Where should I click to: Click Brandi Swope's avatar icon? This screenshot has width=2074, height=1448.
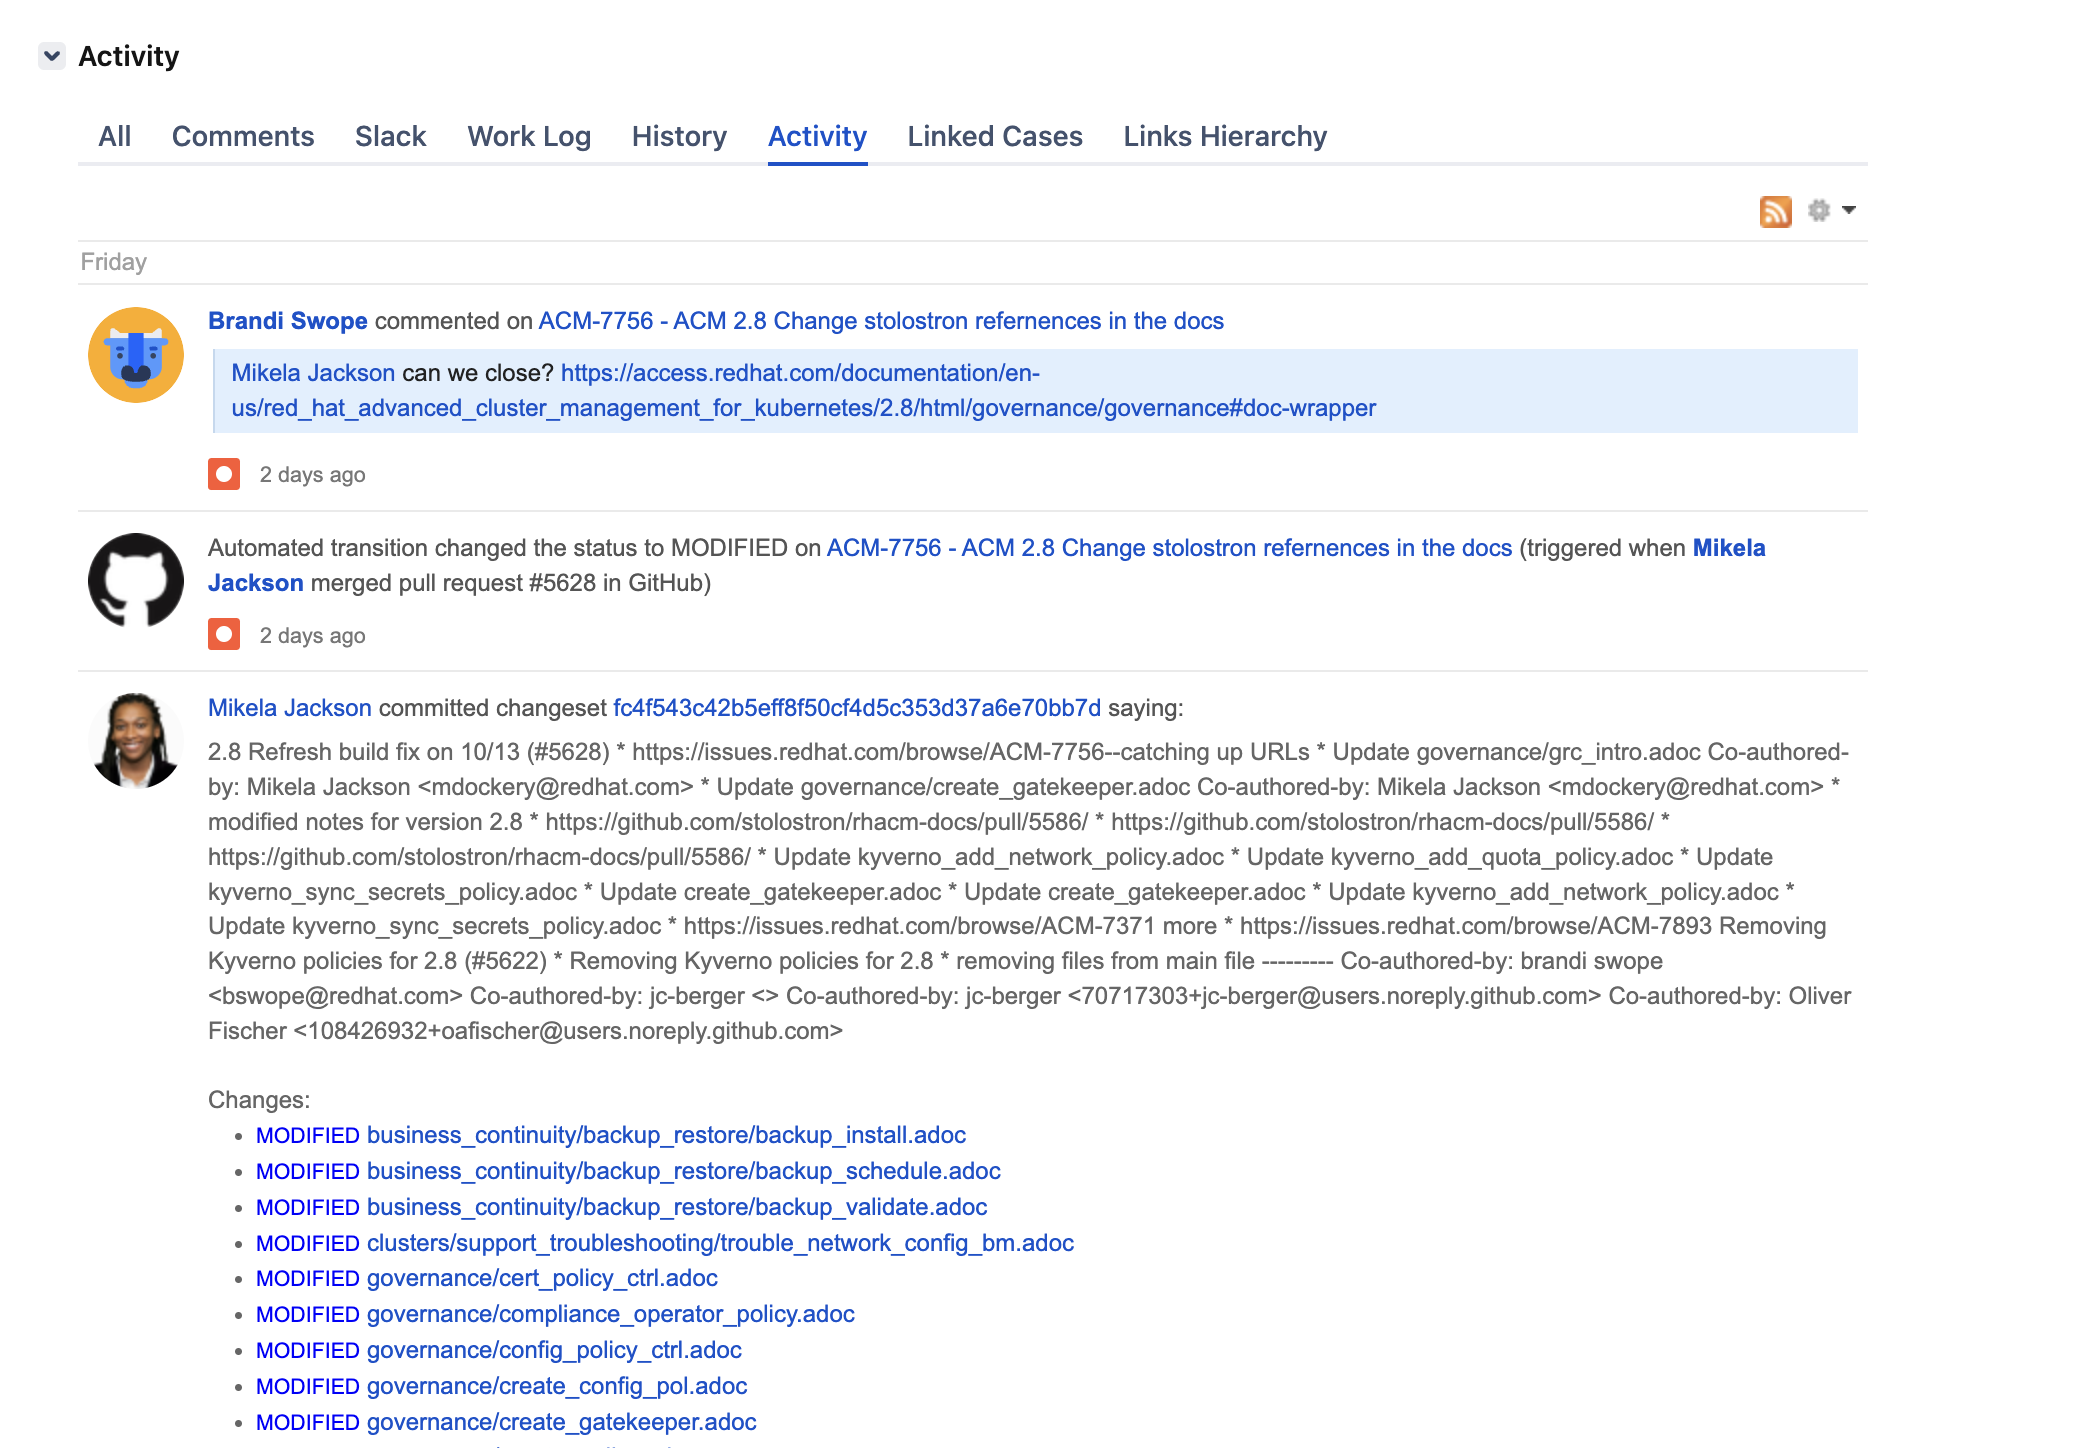point(136,355)
